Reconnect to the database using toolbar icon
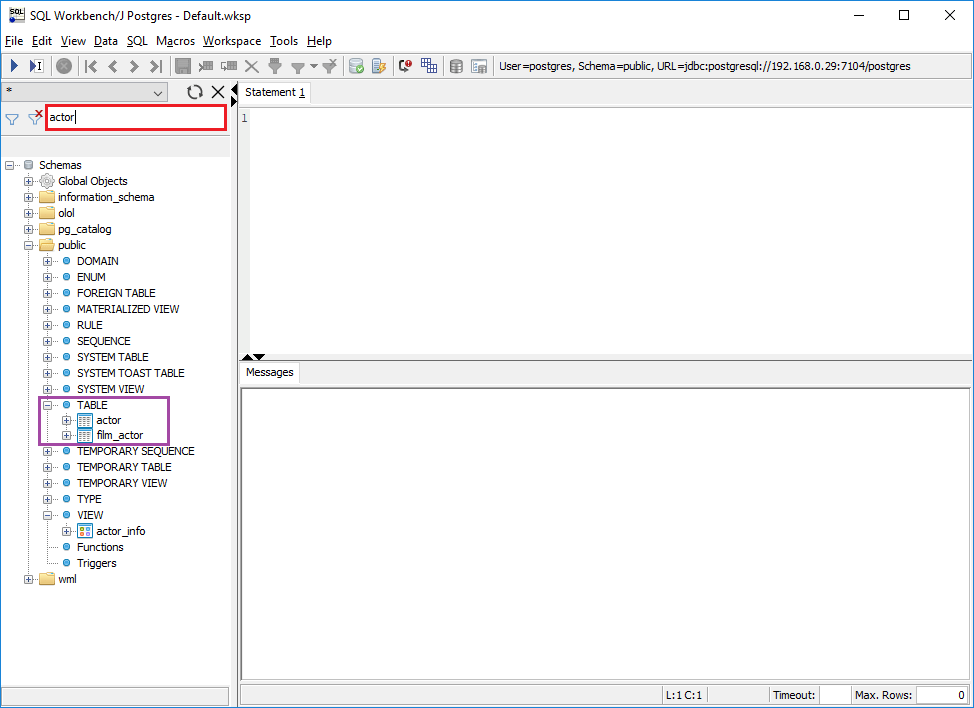Viewport: 974px width, 708px height. click(407, 66)
